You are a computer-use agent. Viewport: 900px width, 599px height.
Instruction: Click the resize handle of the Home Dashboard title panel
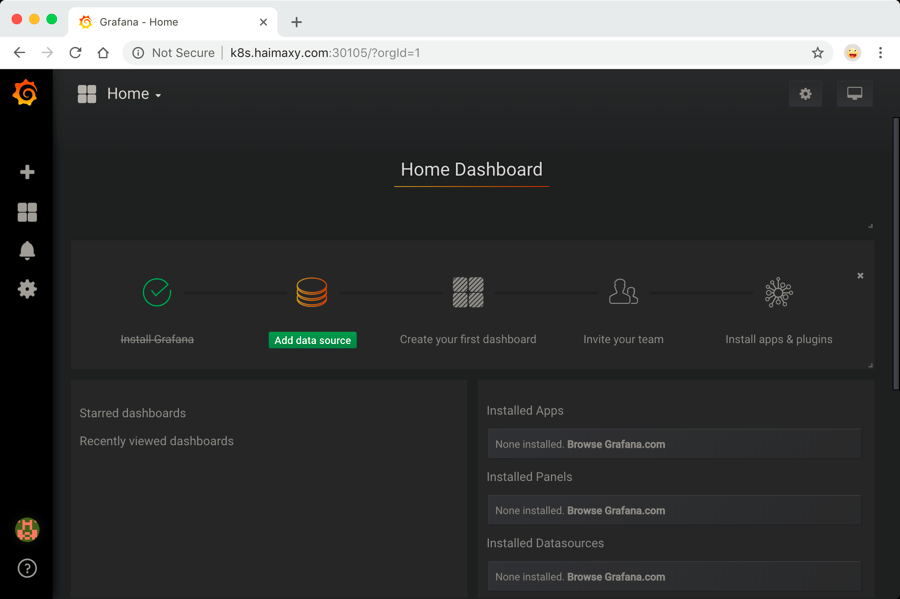click(870, 225)
